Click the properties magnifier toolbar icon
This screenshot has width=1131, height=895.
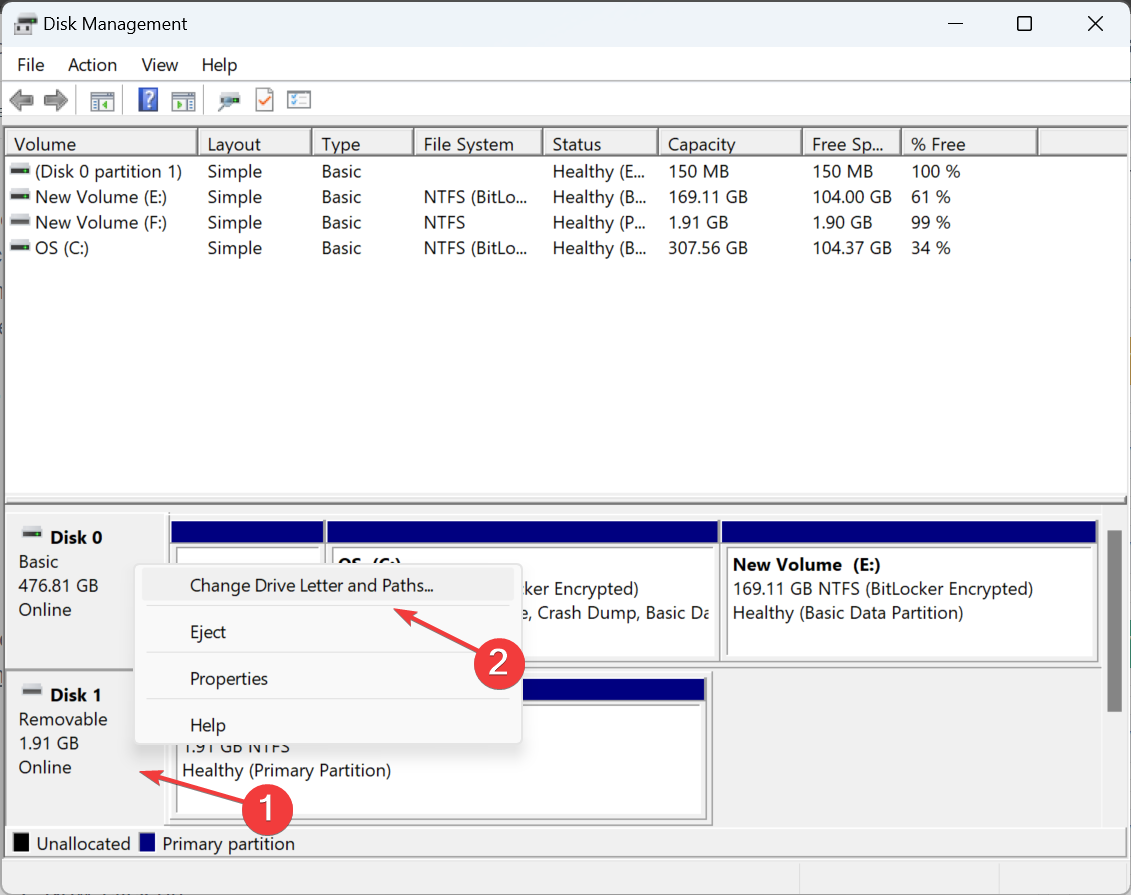coord(228,99)
